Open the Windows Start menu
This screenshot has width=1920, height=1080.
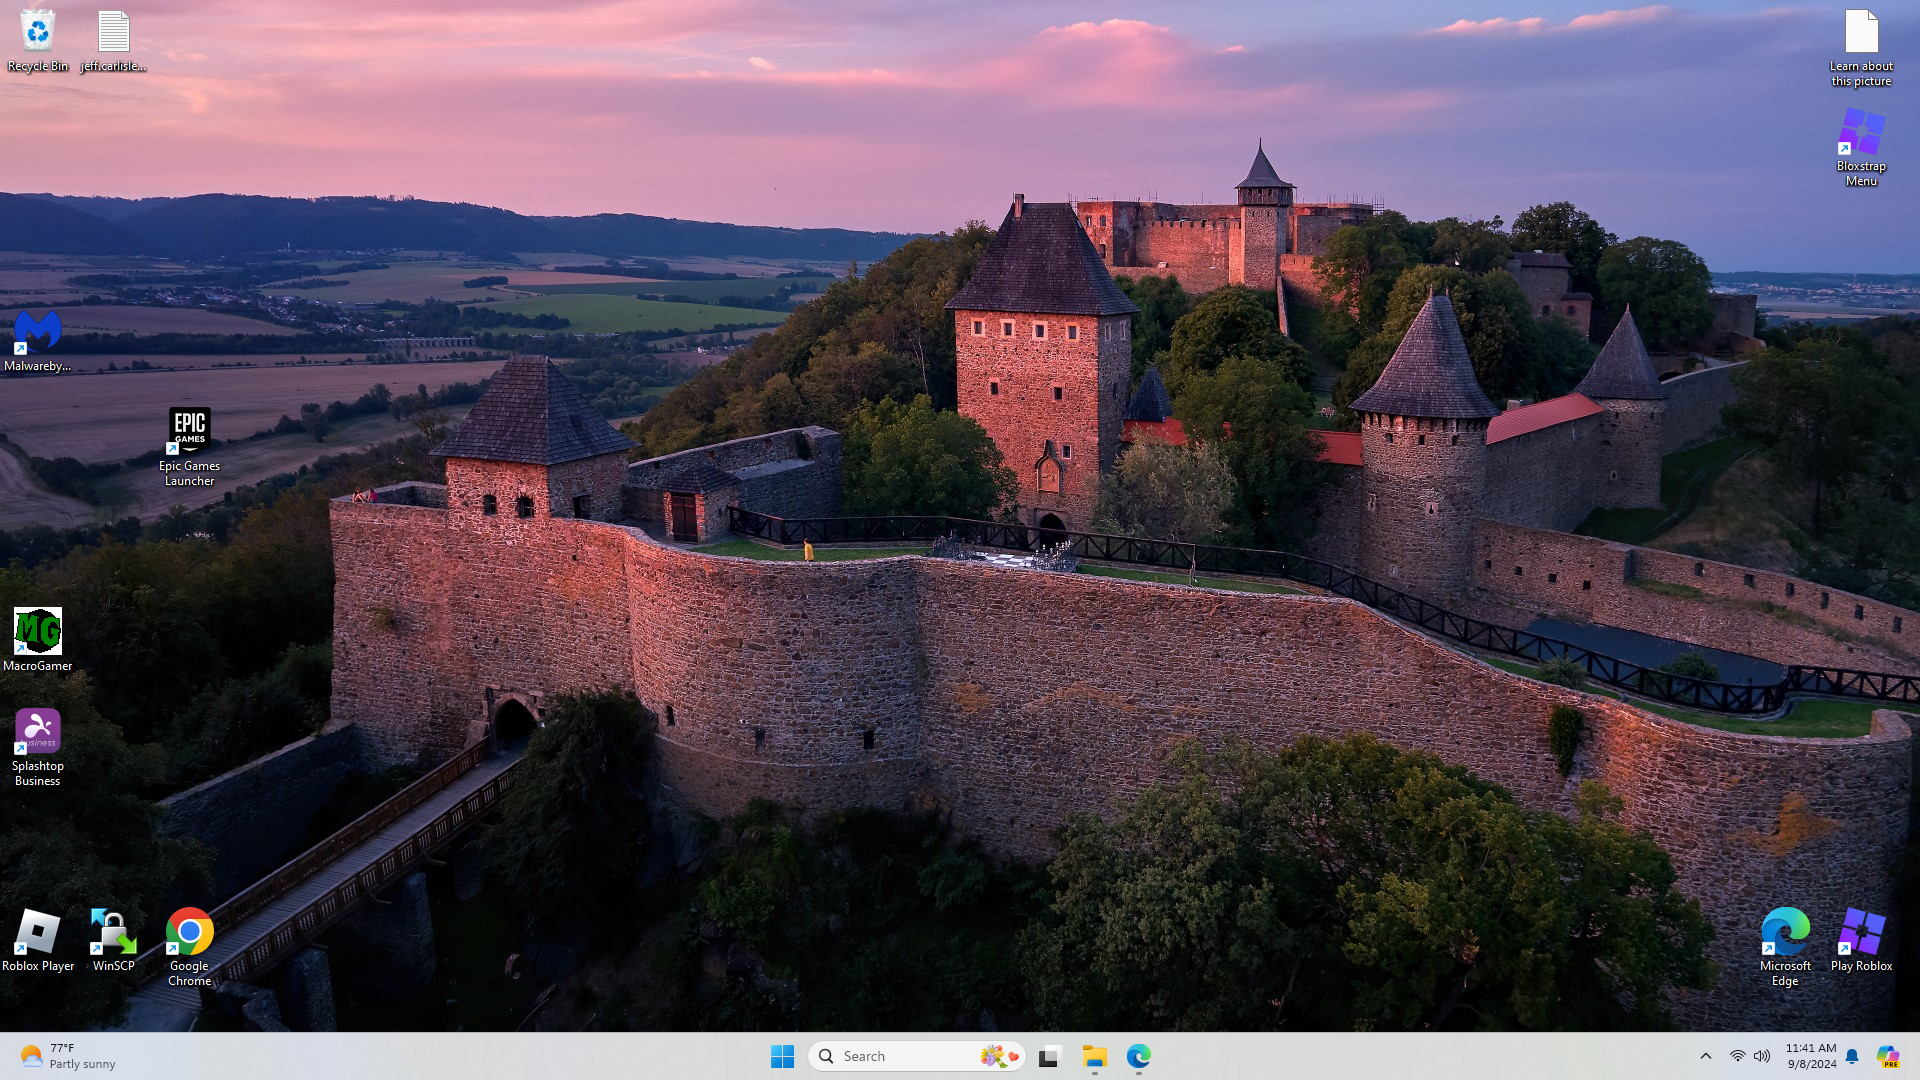782,1056
